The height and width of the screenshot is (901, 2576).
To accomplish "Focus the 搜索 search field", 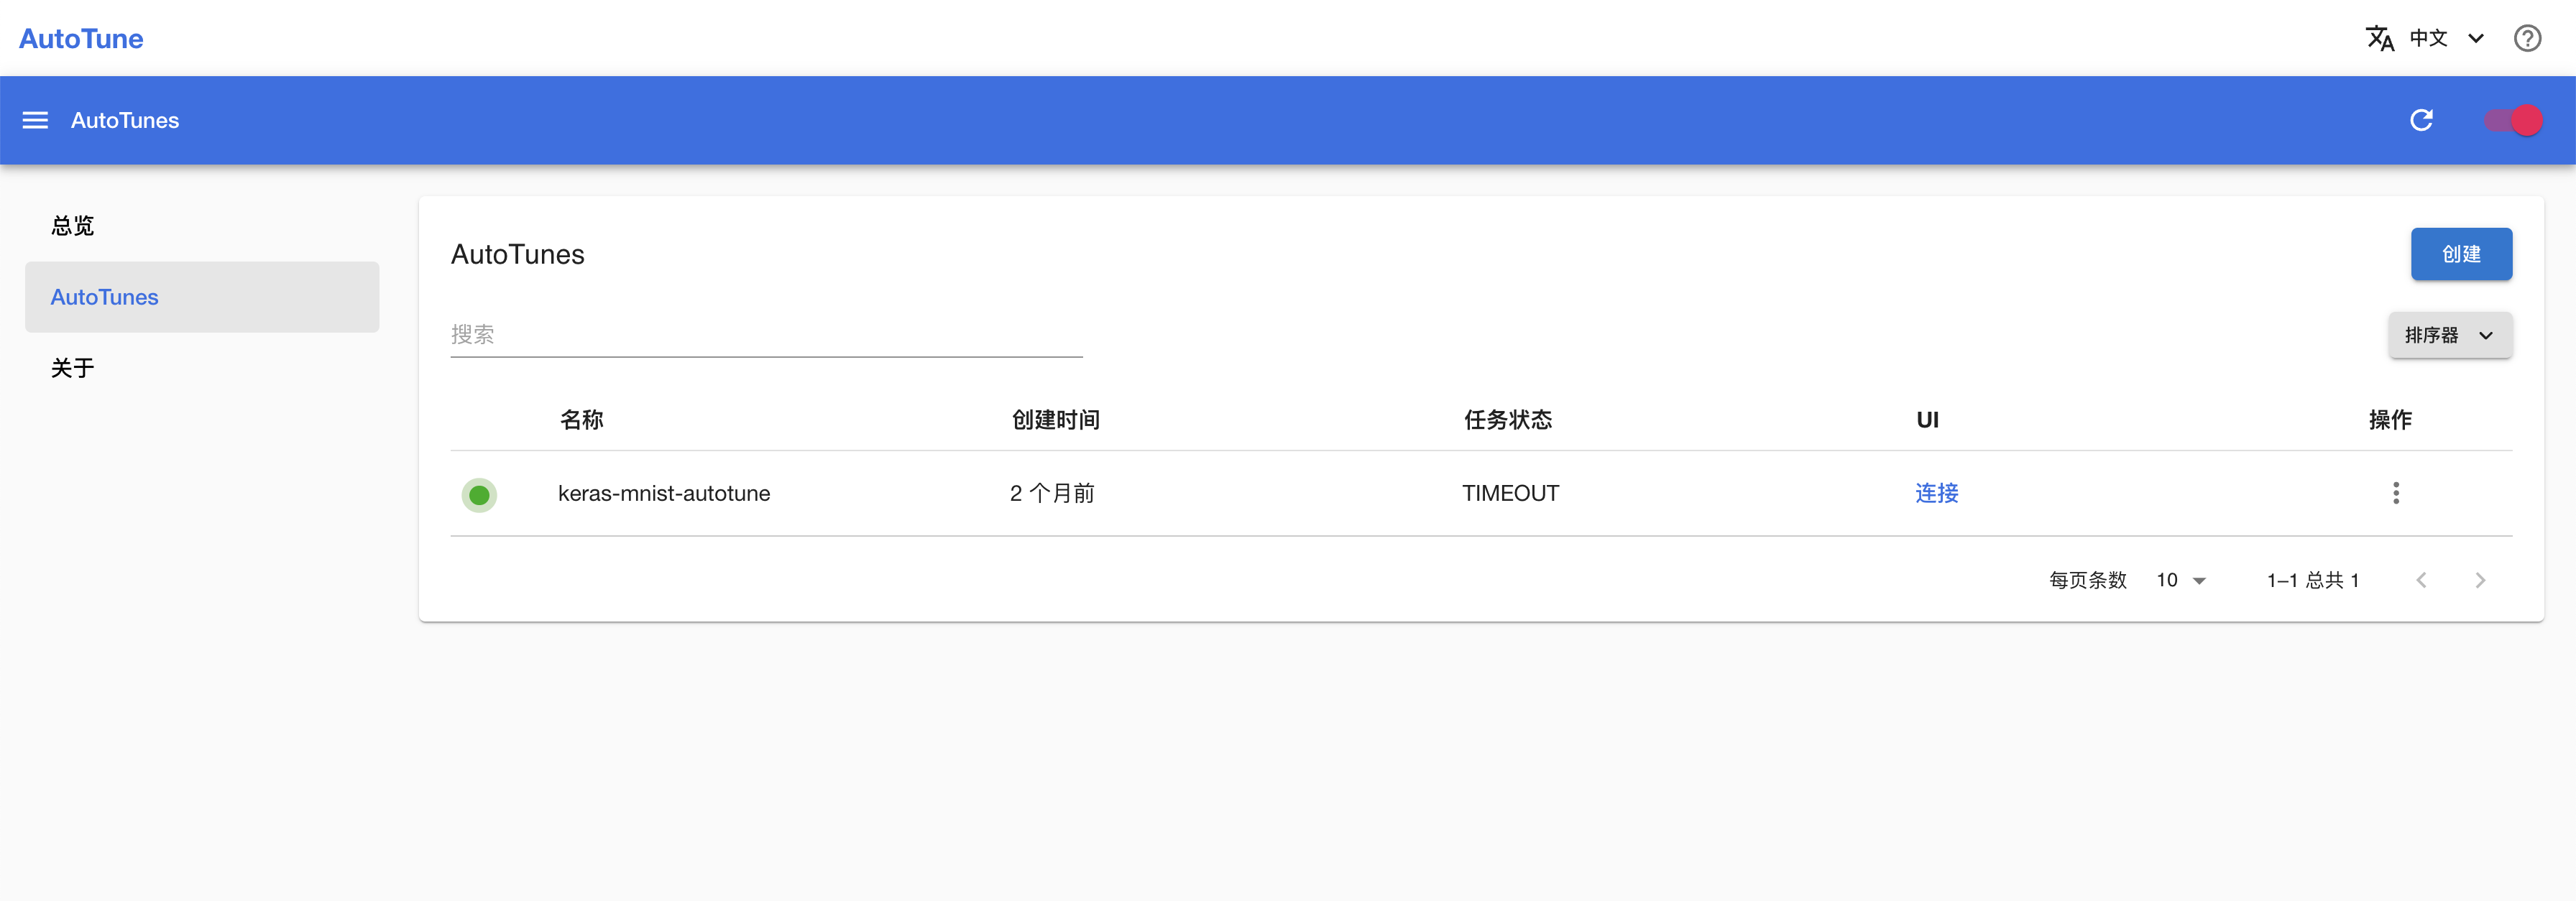I will coord(766,335).
